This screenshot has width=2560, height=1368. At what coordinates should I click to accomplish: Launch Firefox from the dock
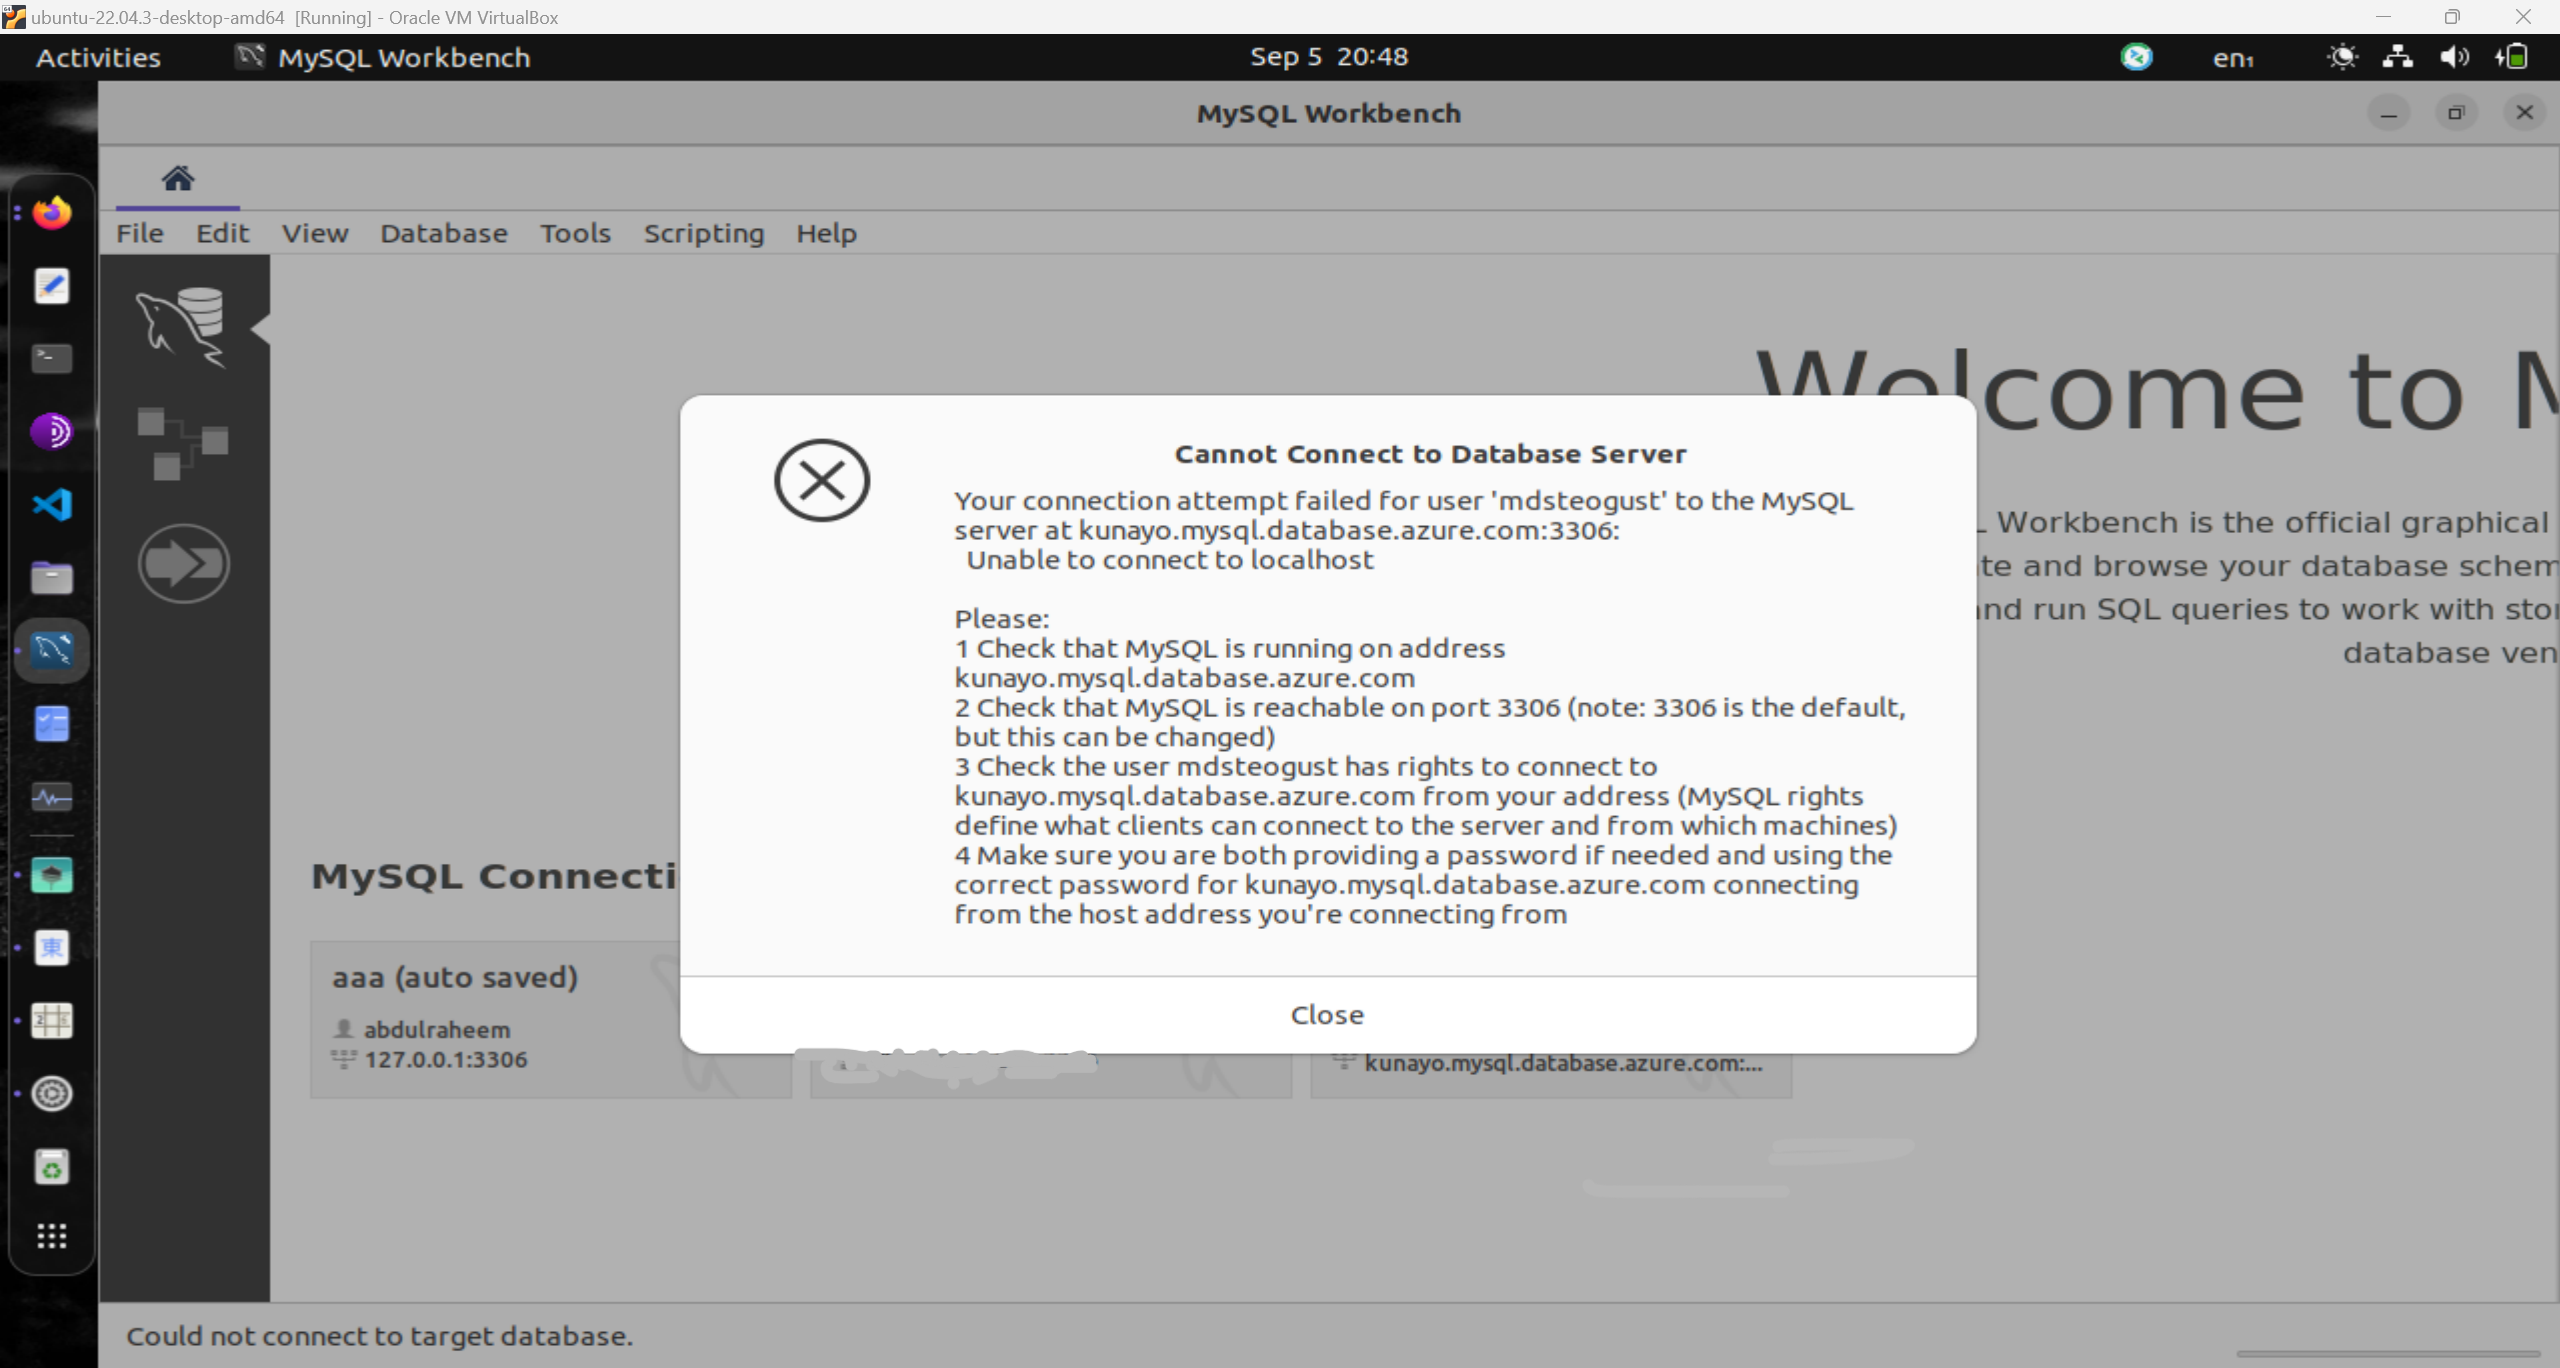point(52,213)
